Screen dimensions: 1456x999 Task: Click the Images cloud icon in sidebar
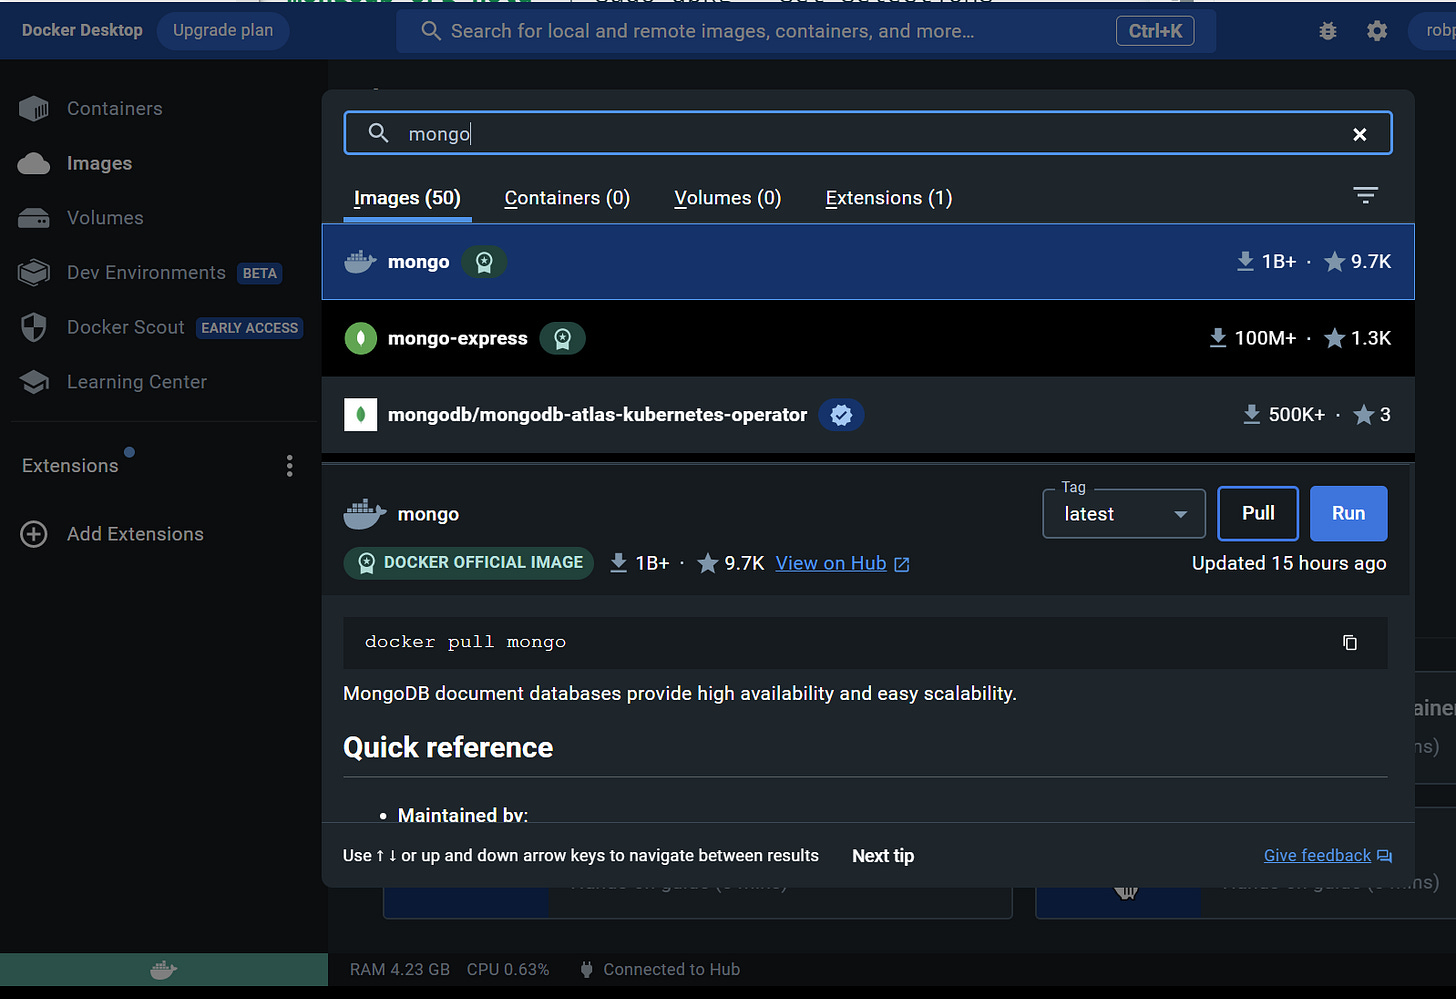34,164
